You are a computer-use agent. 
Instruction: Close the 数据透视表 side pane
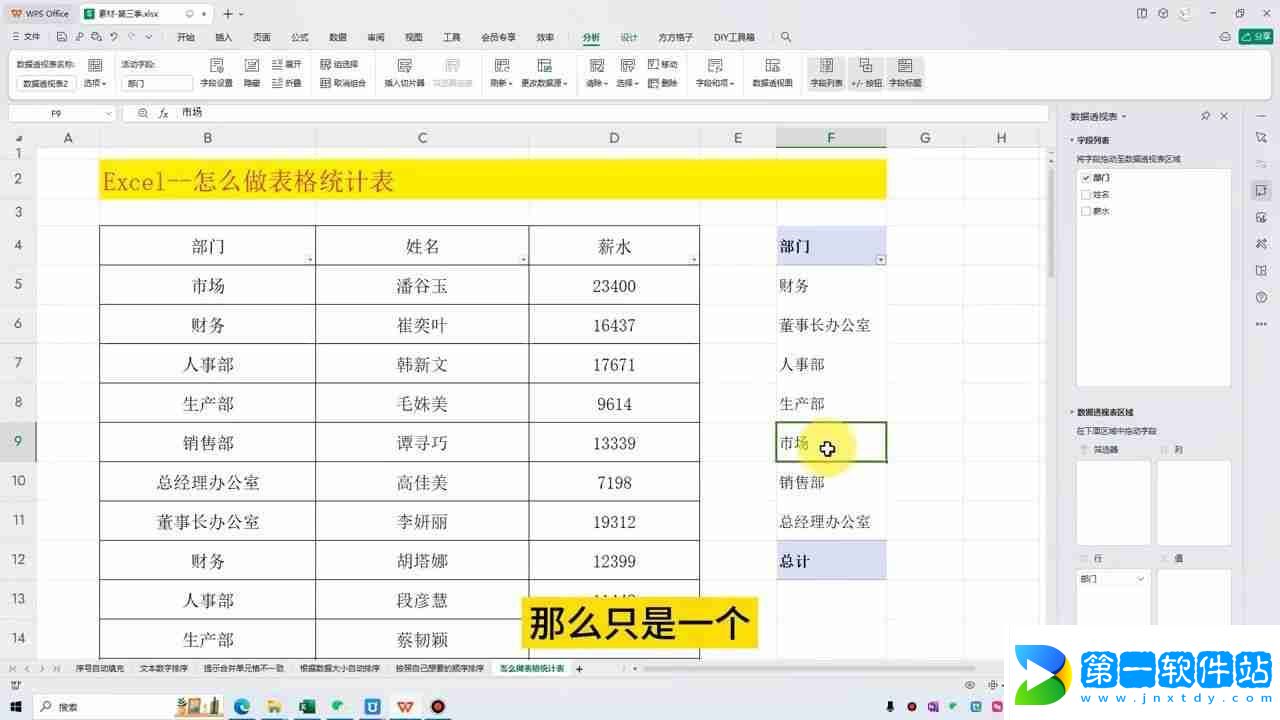point(1224,116)
